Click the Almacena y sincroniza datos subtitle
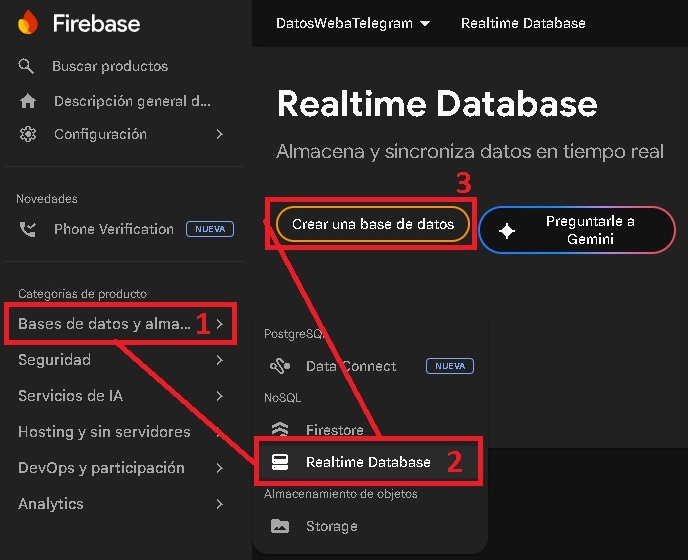Viewport: 688px width, 560px height. pyautogui.click(x=470, y=152)
